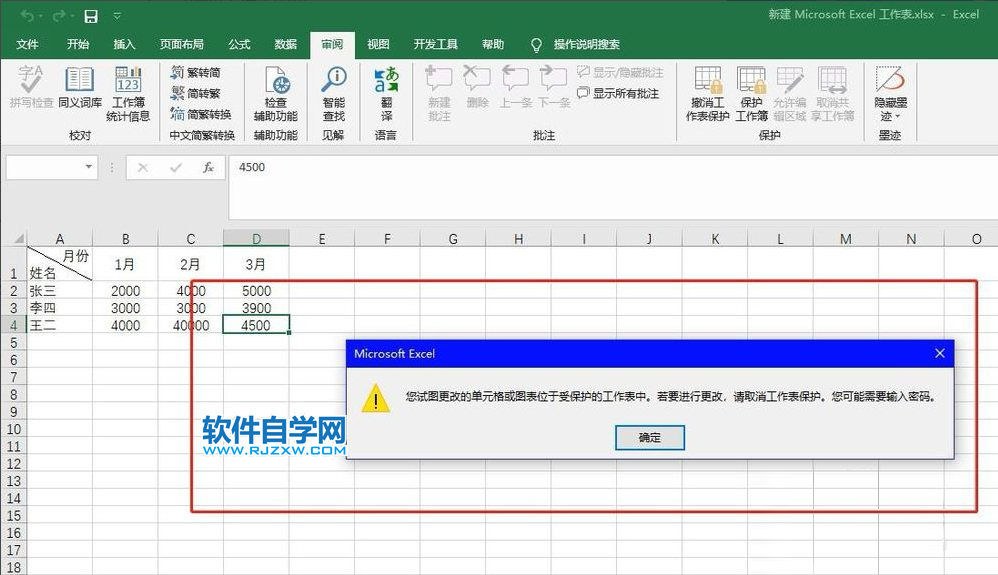
Task: Switch to the 开始 ribbon tab
Action: coord(78,44)
